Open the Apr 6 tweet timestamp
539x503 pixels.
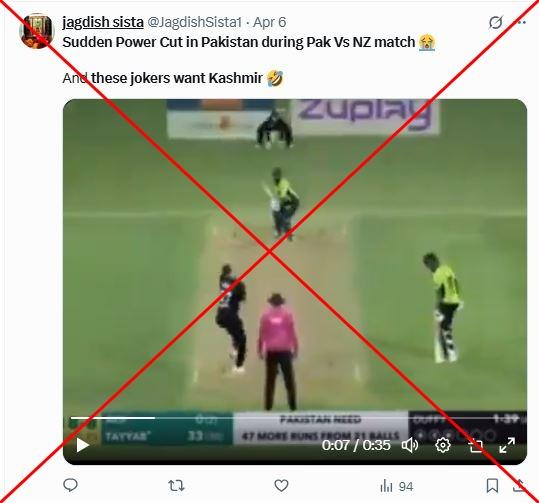[x=270, y=22]
